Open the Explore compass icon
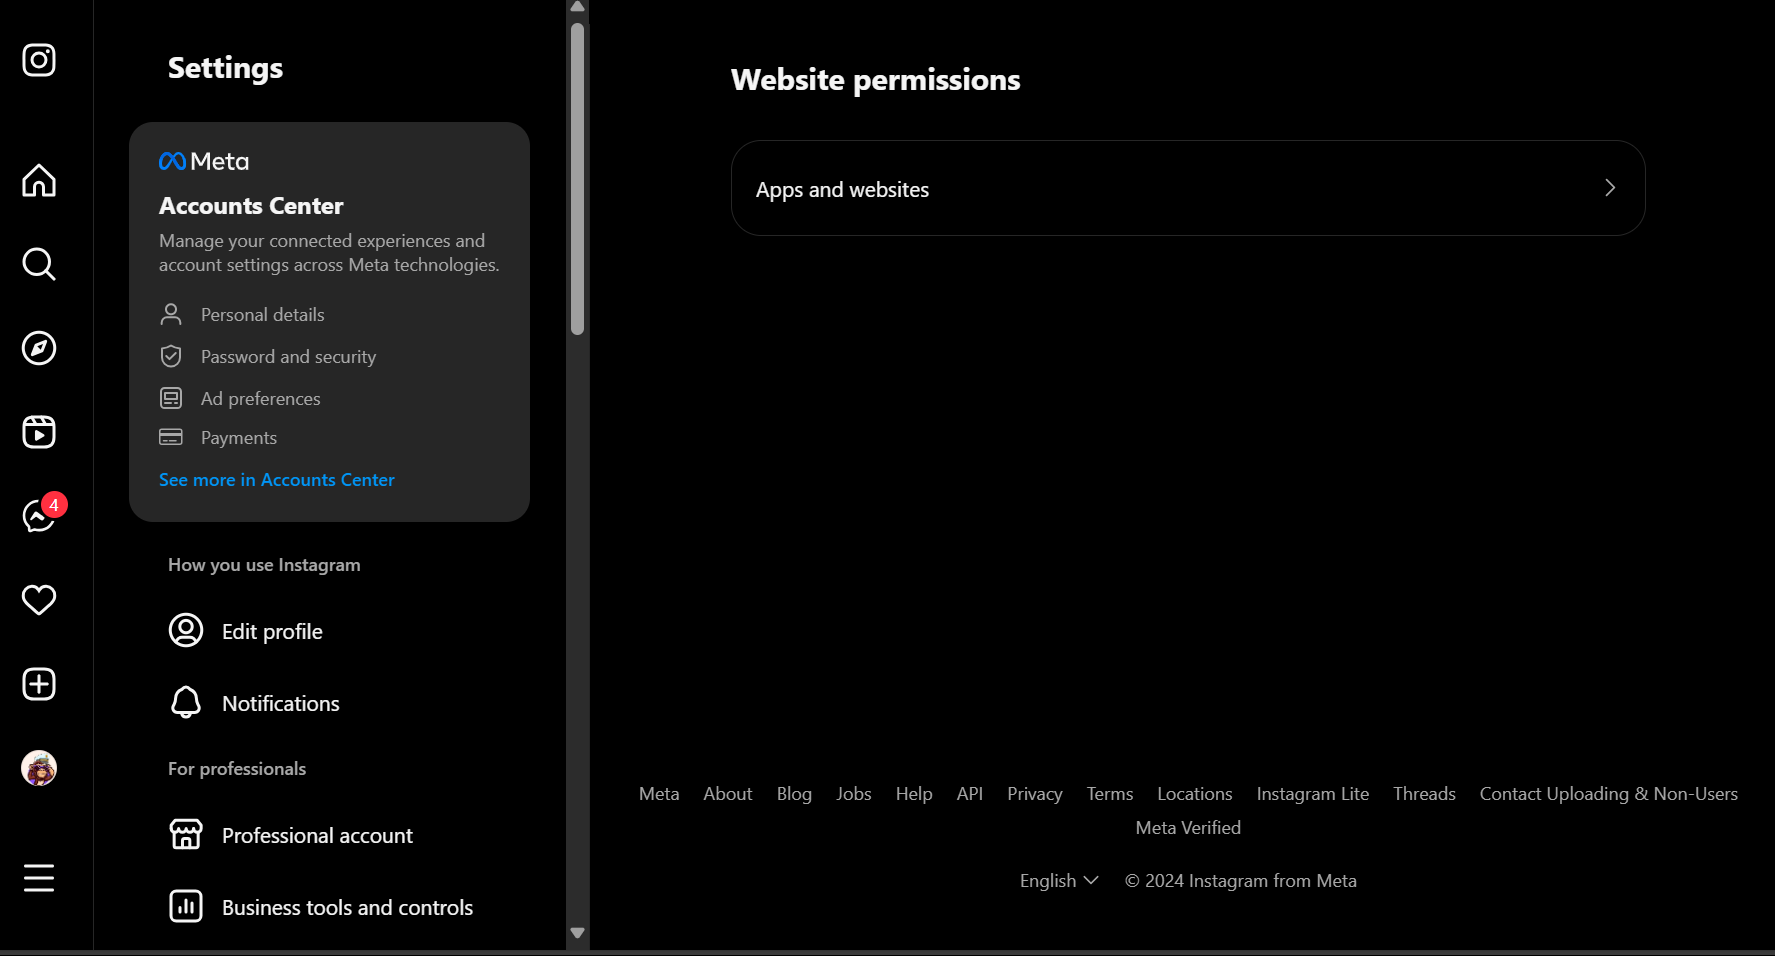The image size is (1775, 956). click(39, 348)
